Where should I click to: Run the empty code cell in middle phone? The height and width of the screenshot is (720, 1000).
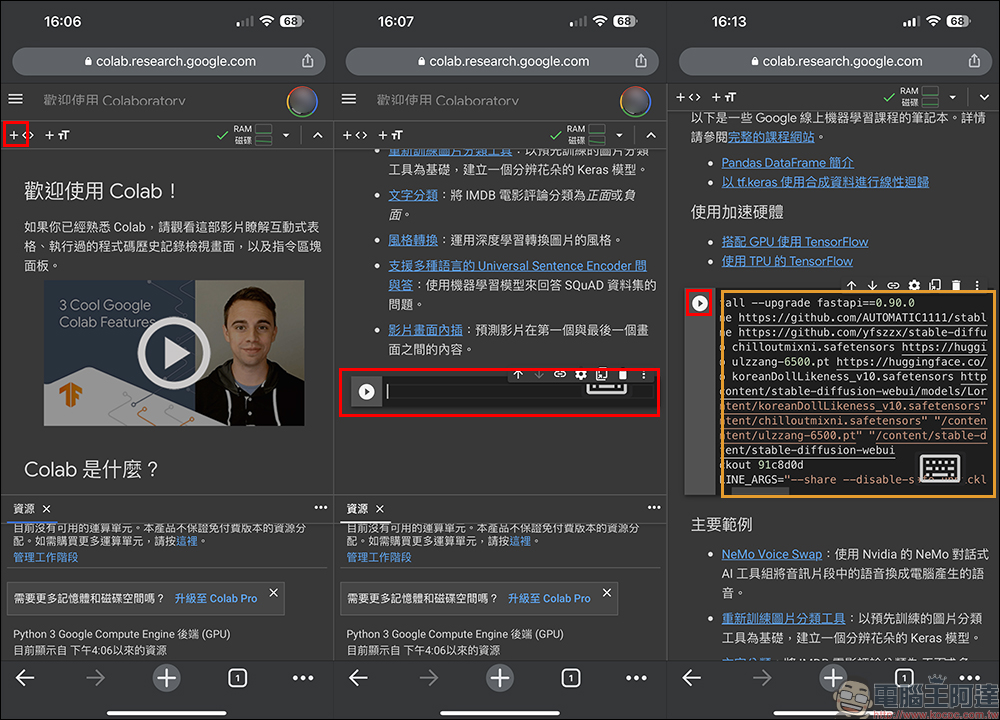(367, 391)
